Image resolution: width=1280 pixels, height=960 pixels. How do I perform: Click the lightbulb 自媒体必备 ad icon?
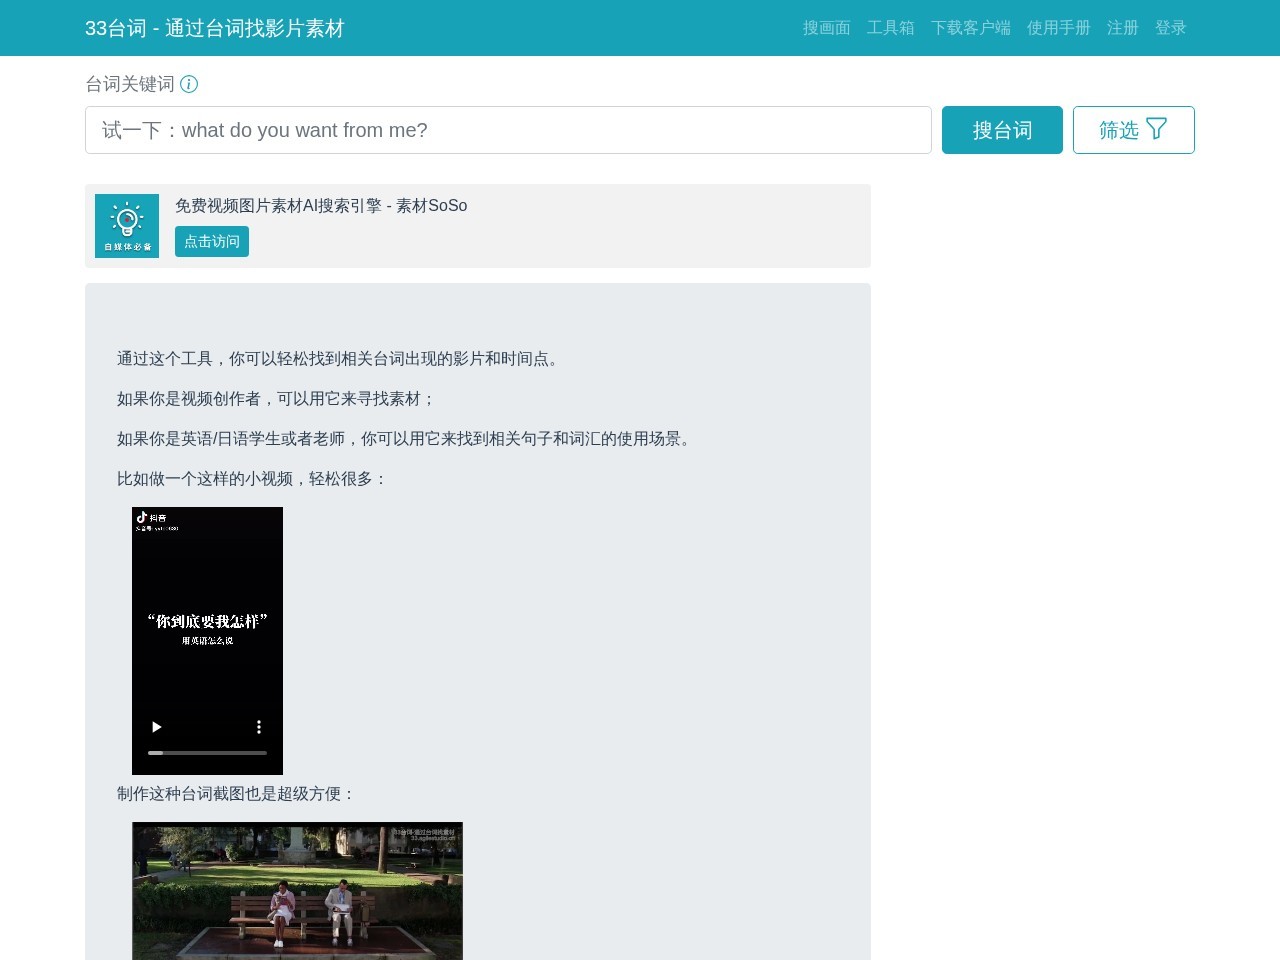pos(127,226)
